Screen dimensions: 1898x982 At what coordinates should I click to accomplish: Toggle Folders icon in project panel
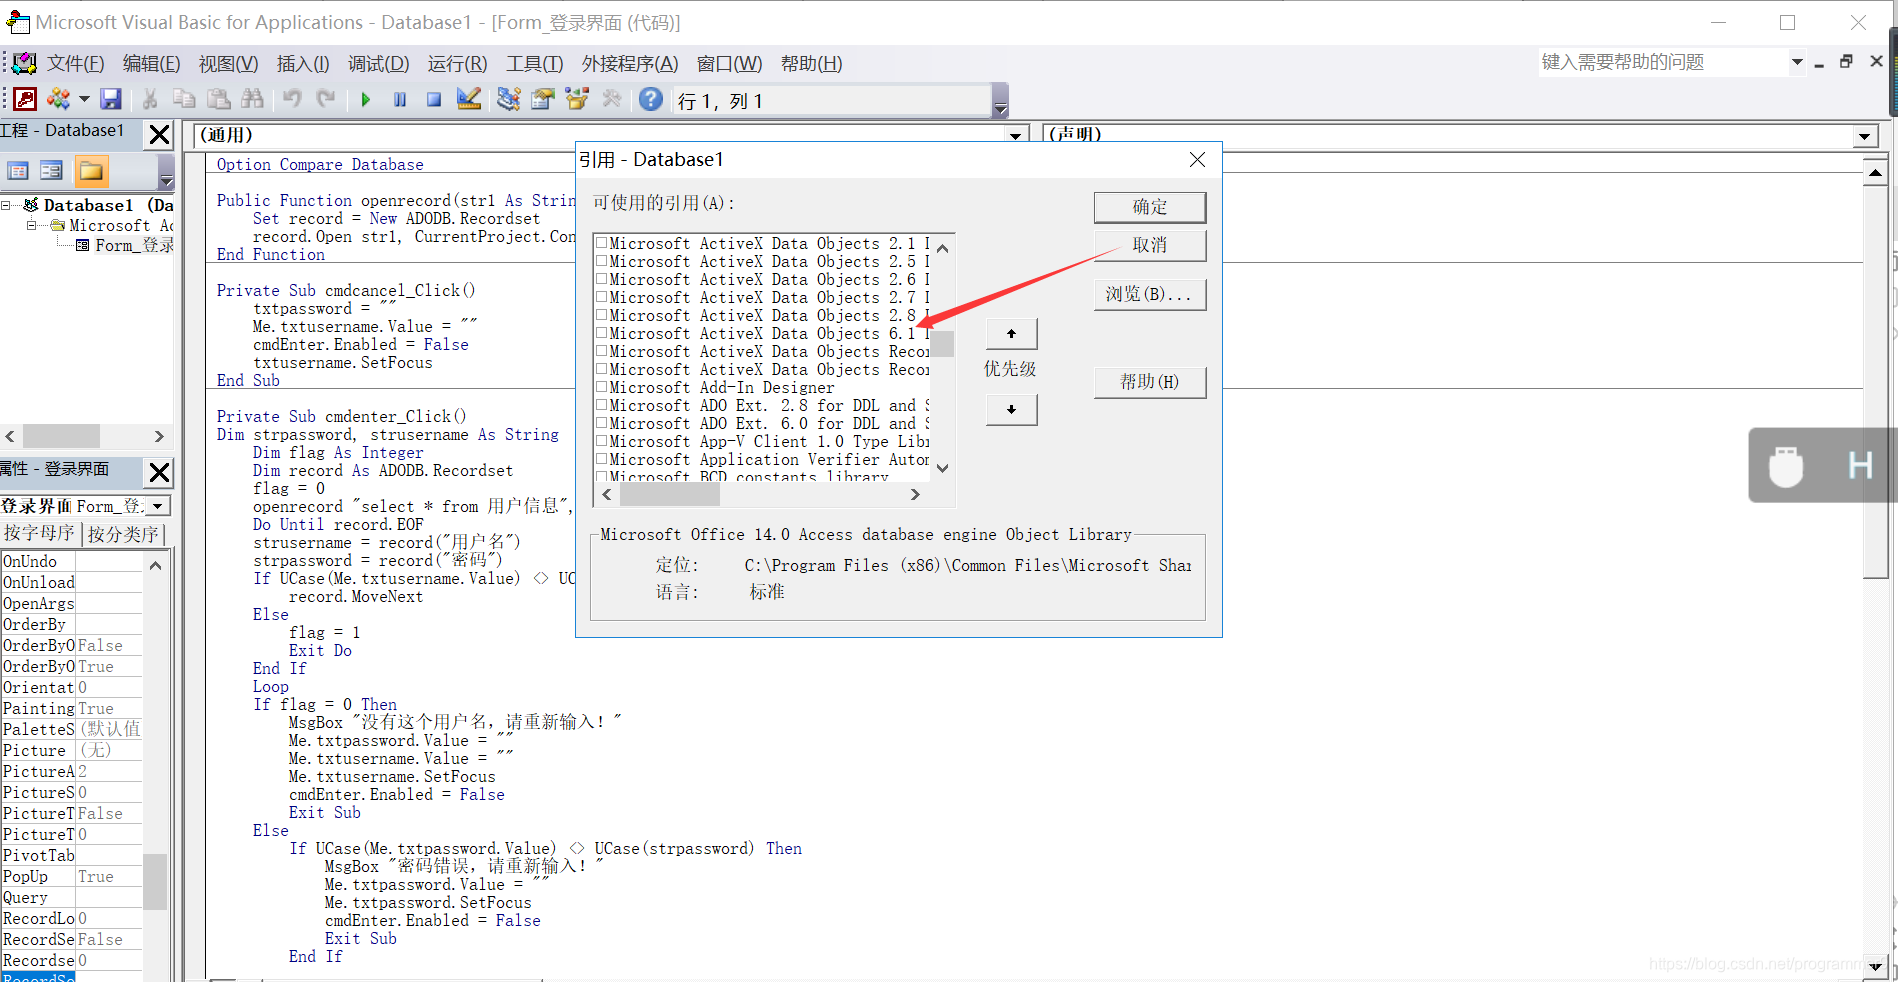coord(91,171)
